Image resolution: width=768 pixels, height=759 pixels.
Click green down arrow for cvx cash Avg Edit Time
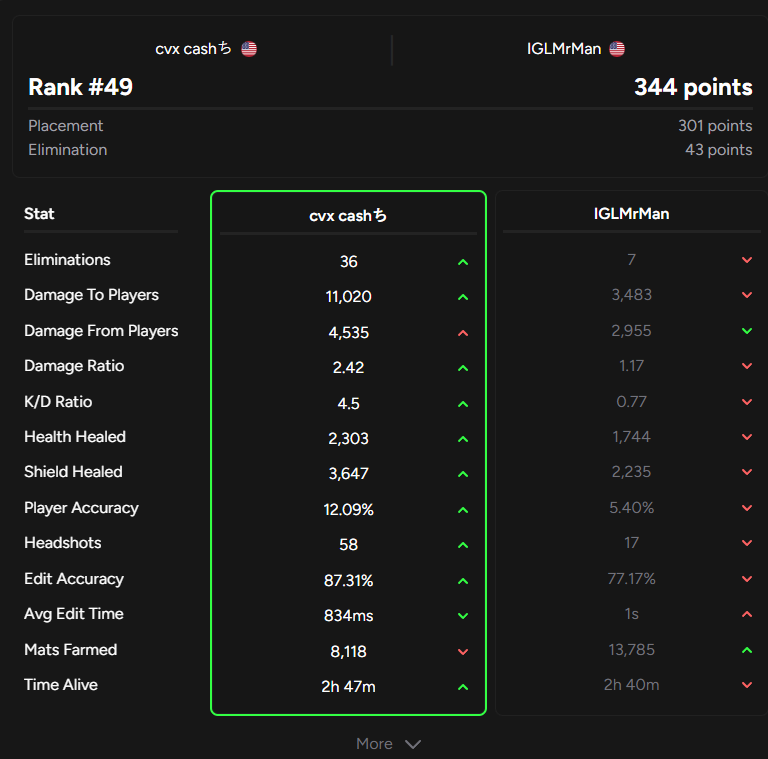coord(463,616)
